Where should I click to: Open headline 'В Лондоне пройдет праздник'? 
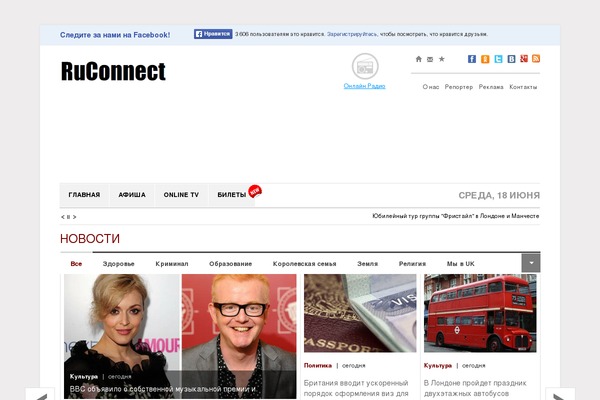point(475,388)
